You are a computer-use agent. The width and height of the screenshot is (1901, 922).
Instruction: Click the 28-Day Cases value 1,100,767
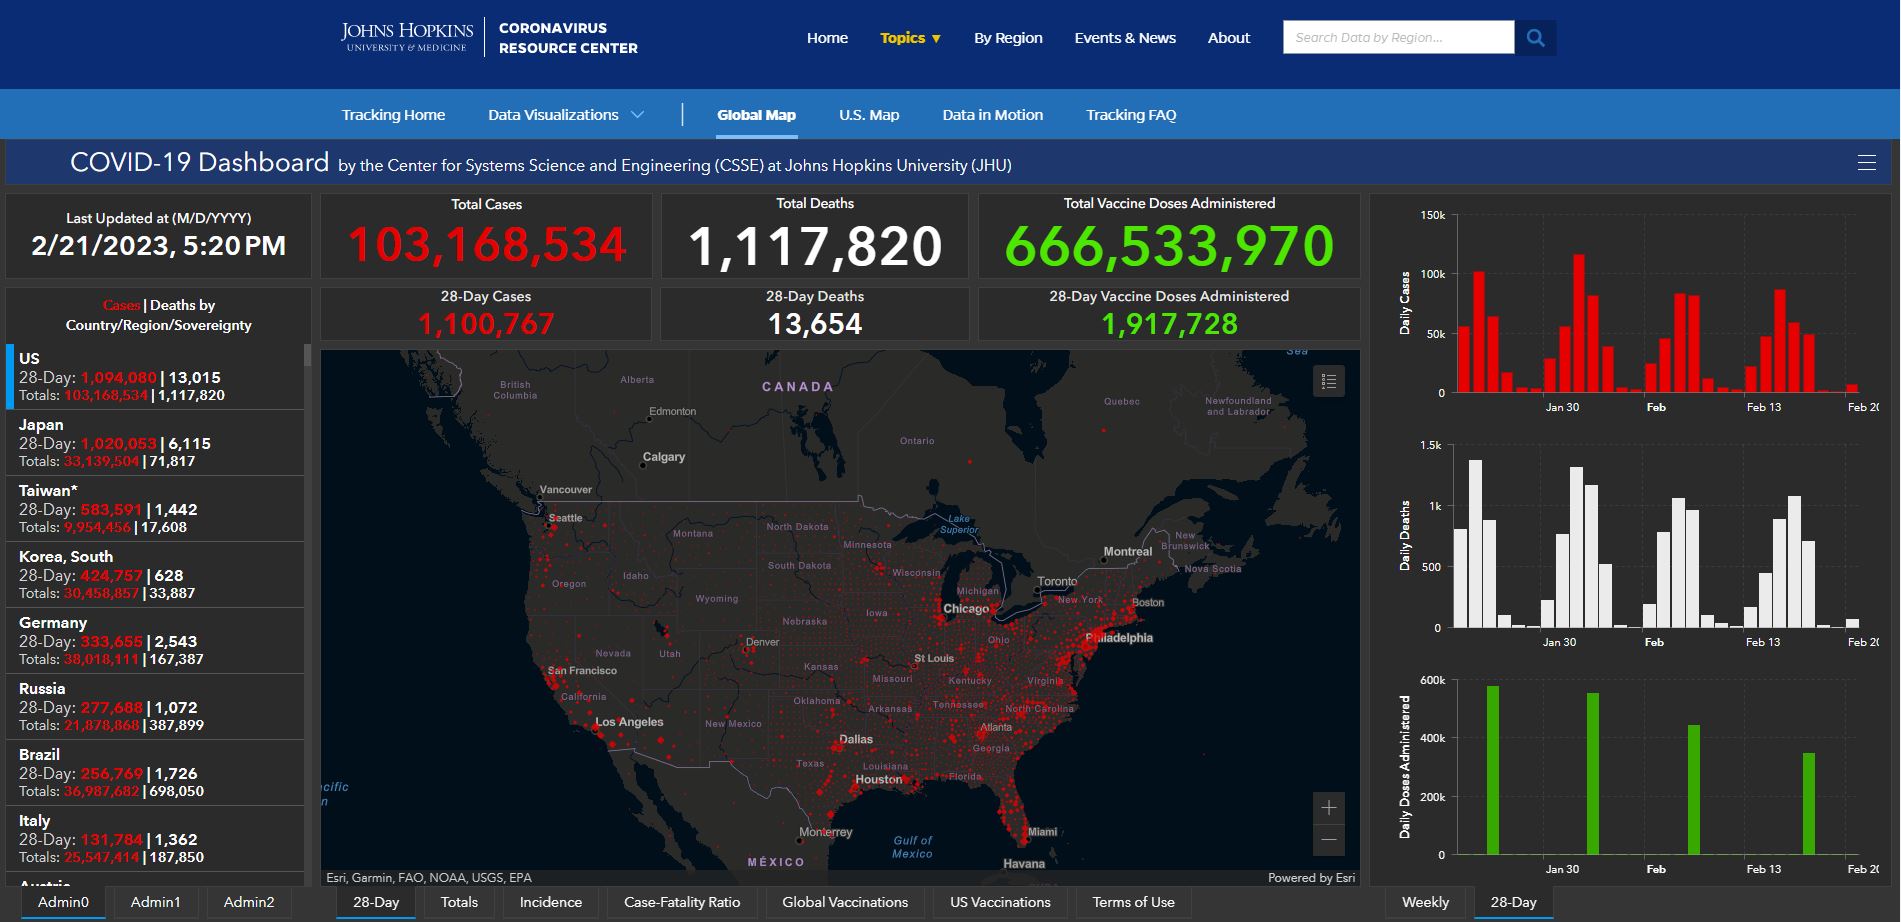486,324
